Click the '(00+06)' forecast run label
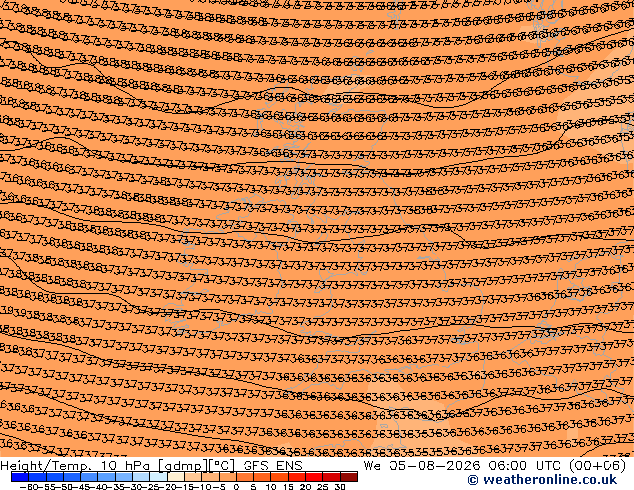 (597, 466)
